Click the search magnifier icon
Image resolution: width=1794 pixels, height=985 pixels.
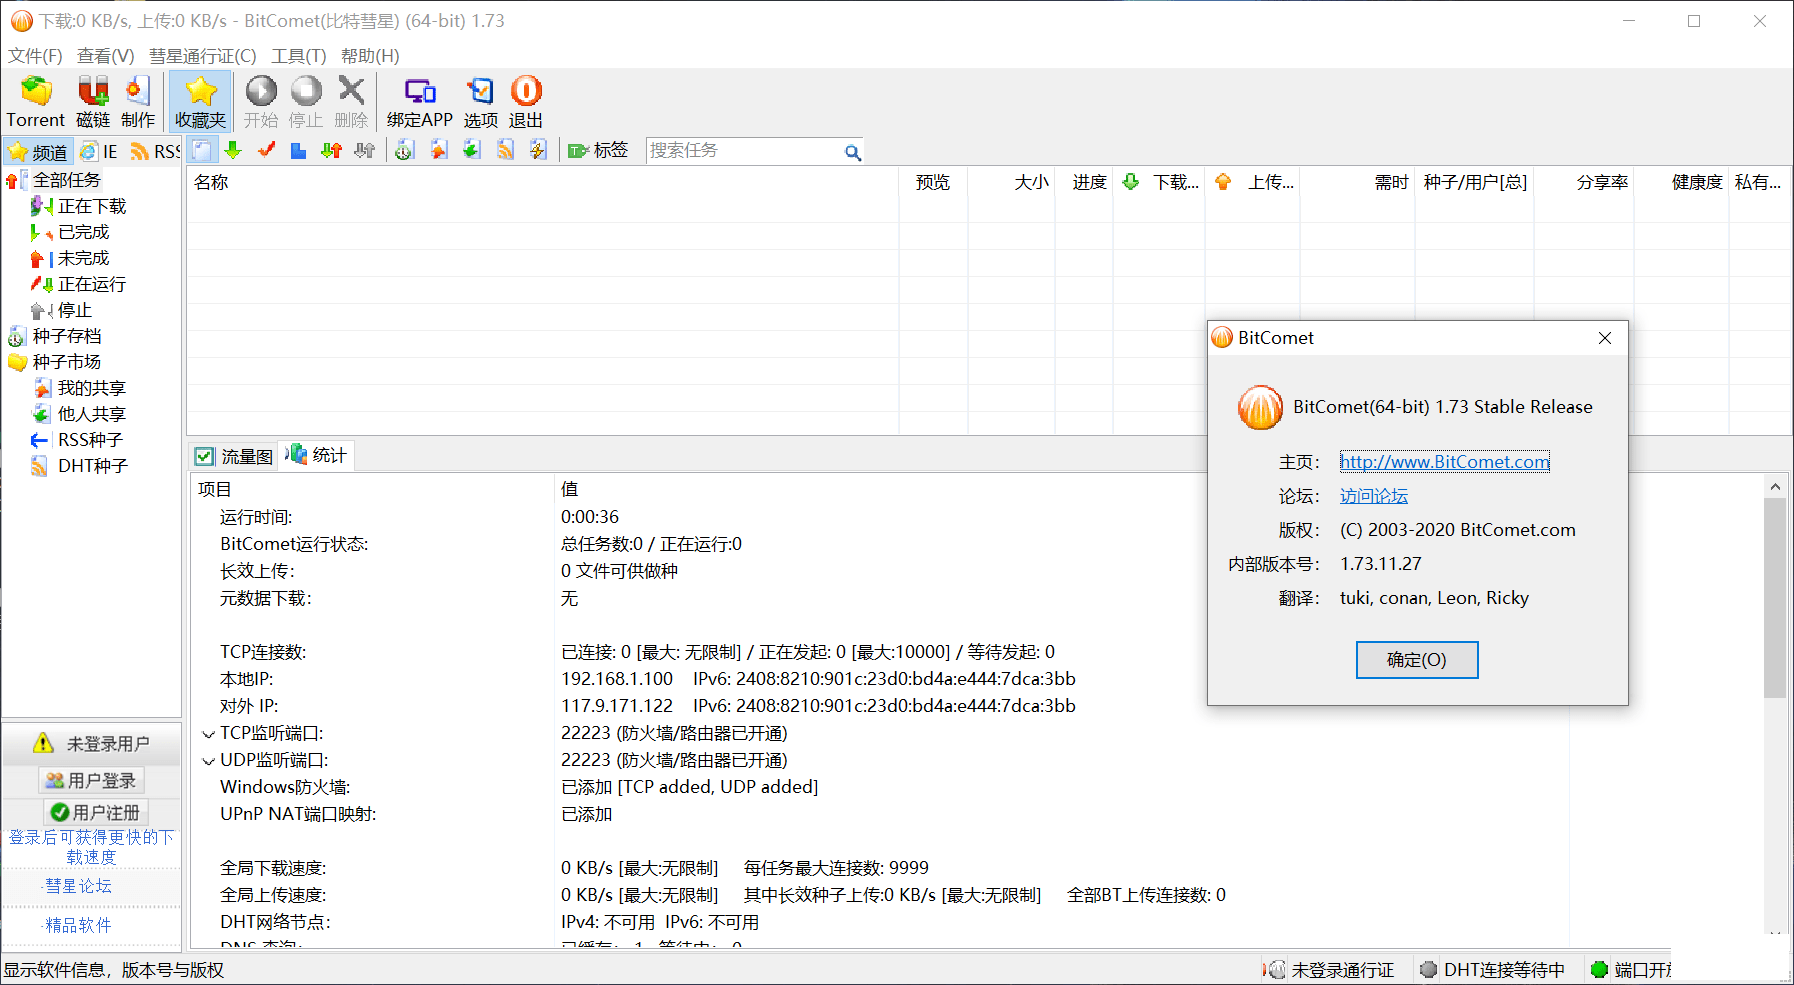pos(852,152)
